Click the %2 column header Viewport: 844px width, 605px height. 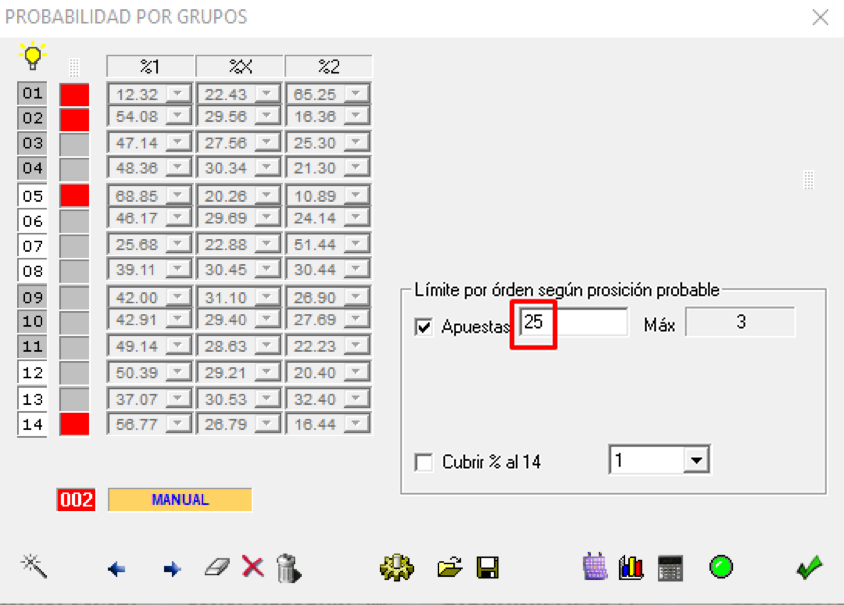328,66
